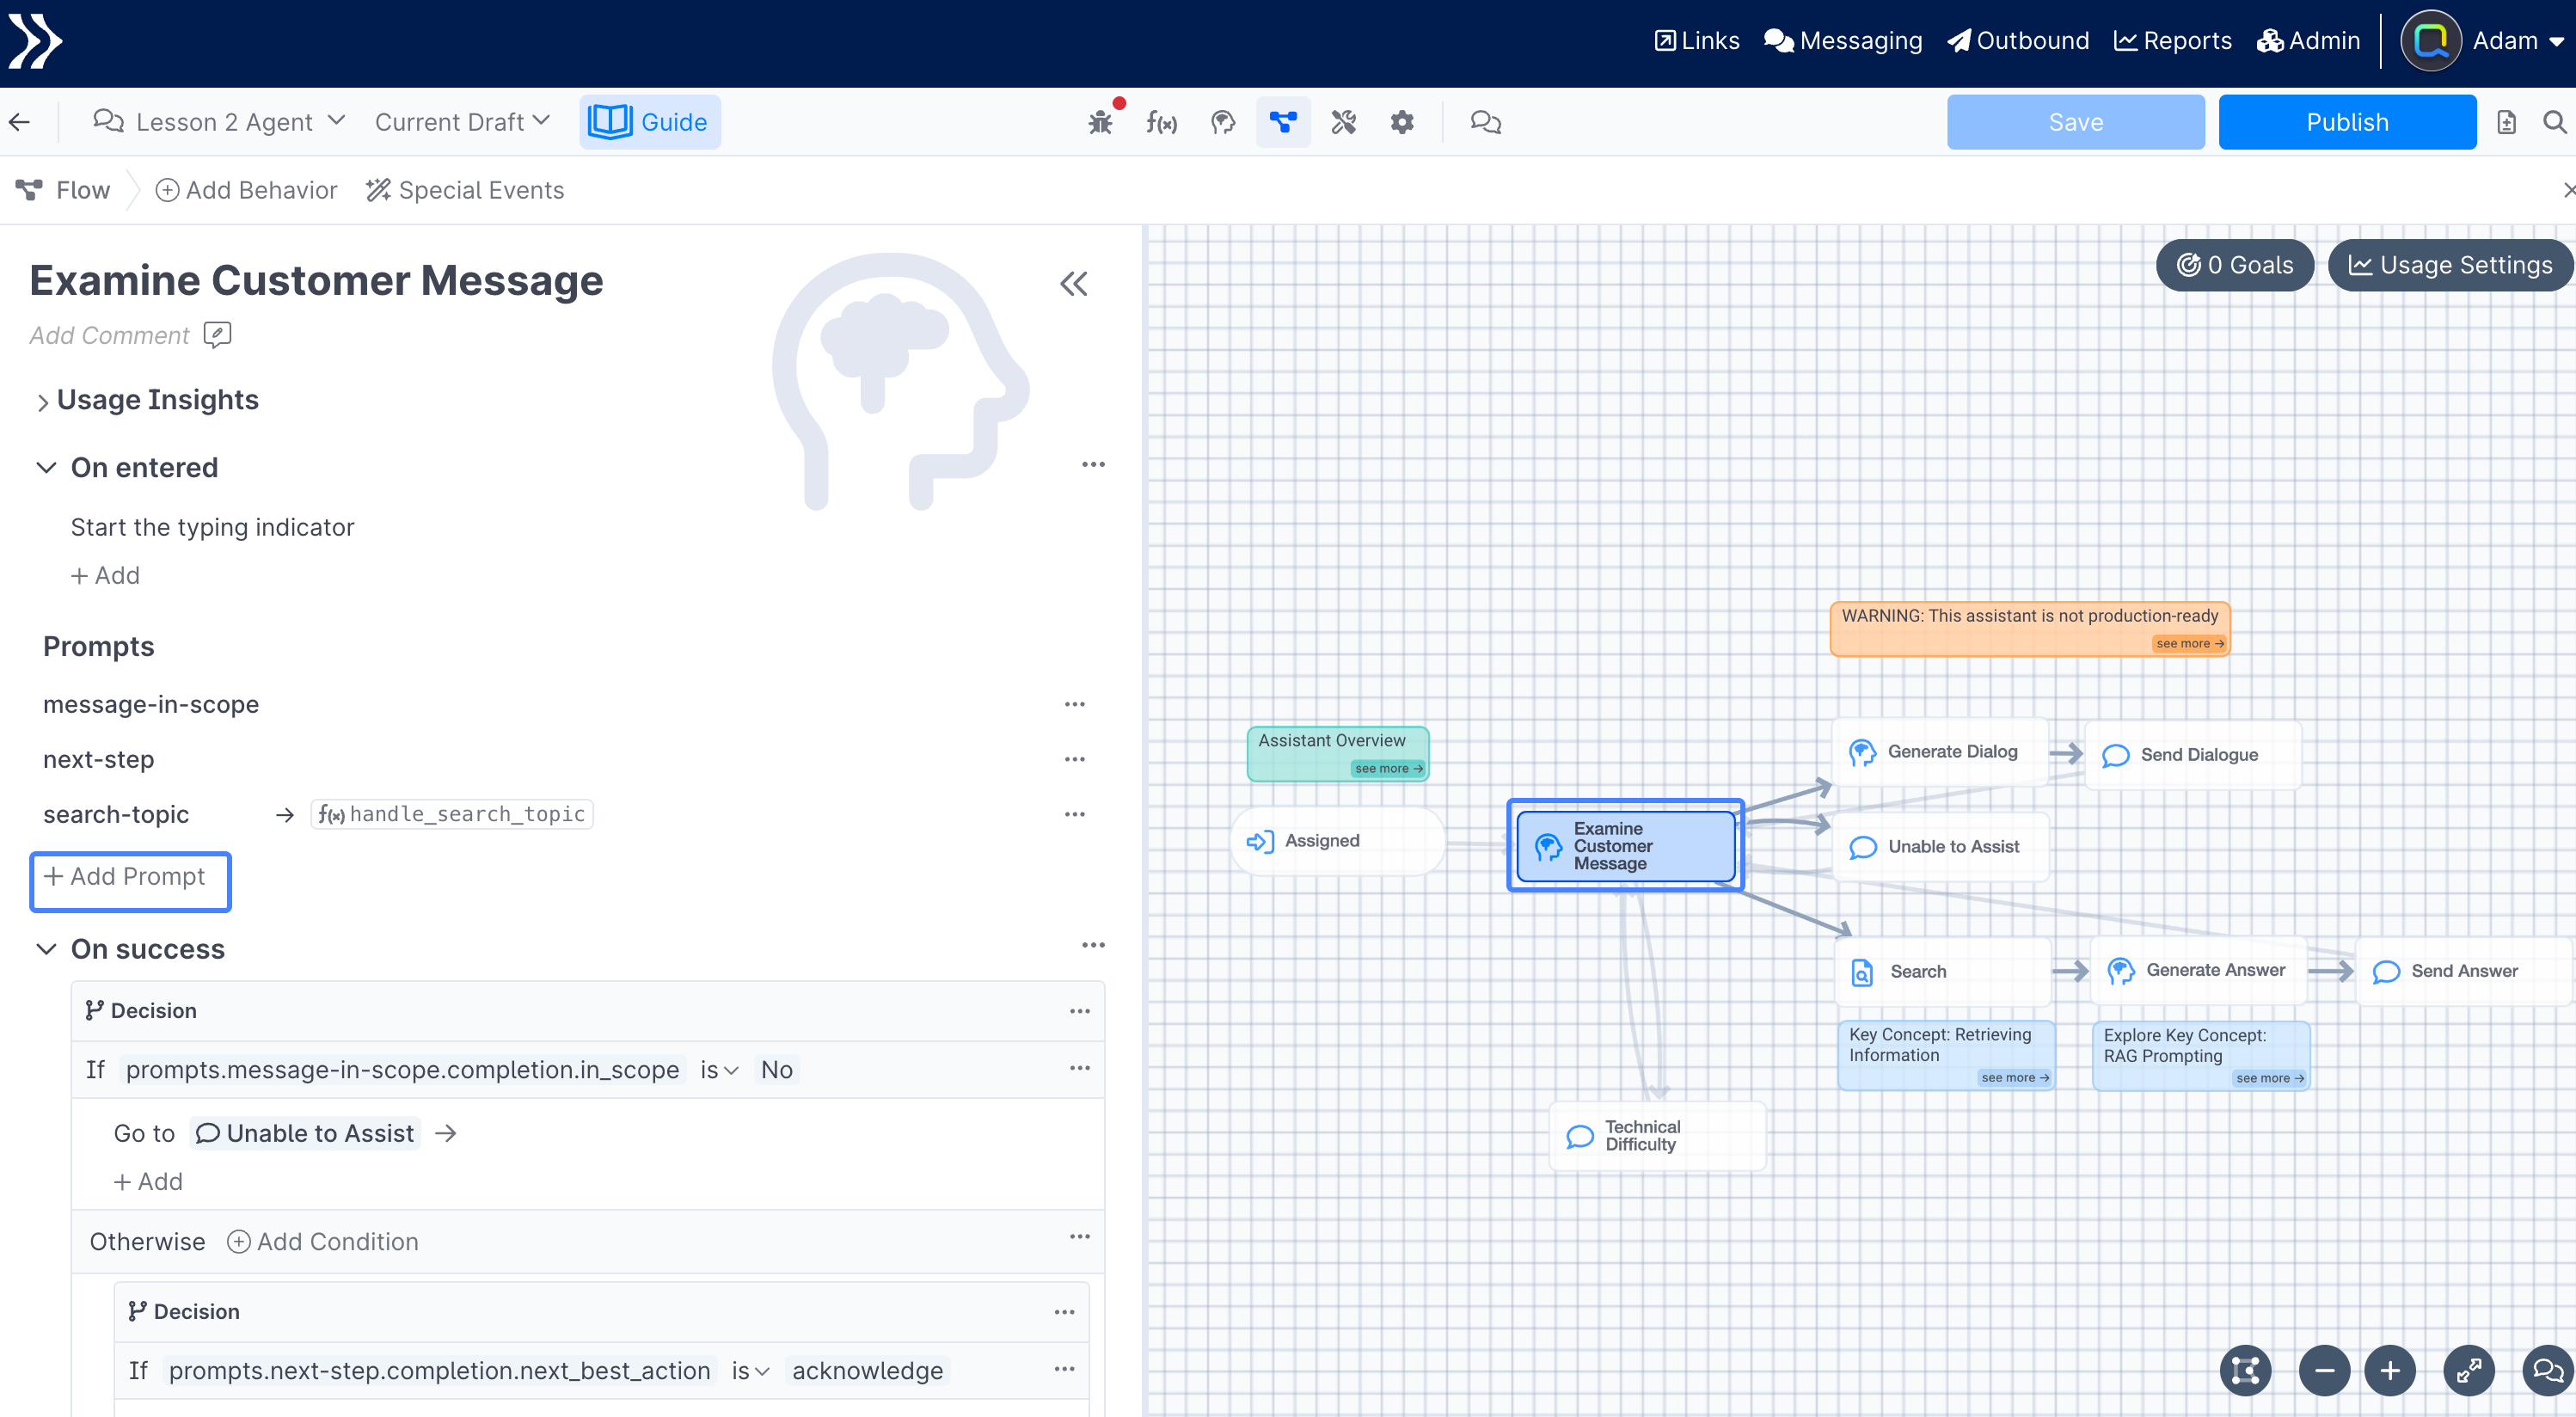Select the Send Answer node

2464,971
